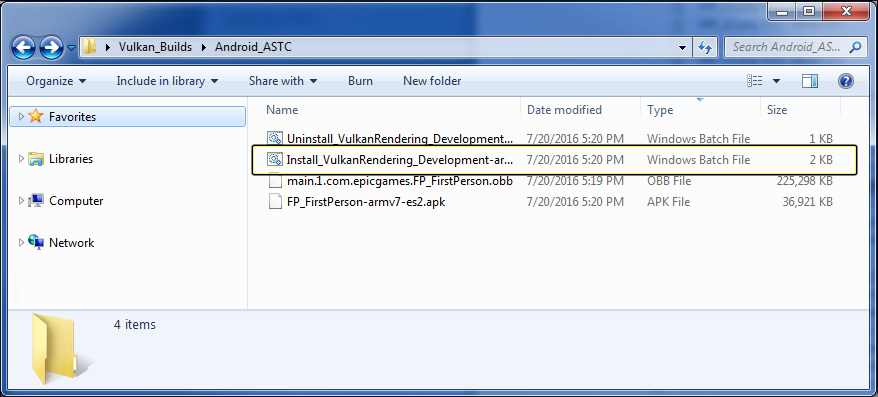Open the Organize menu
The width and height of the screenshot is (878, 397).
click(x=56, y=81)
